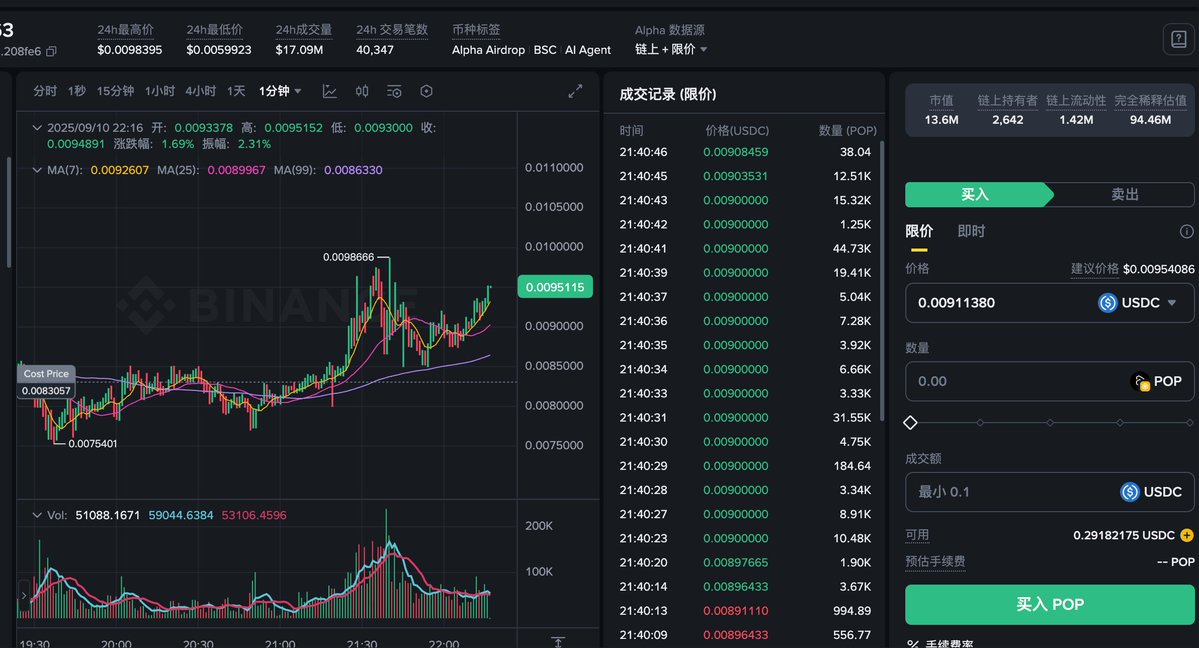
Task: Click the price input showing 0.00911380
Action: [x=1049, y=303]
